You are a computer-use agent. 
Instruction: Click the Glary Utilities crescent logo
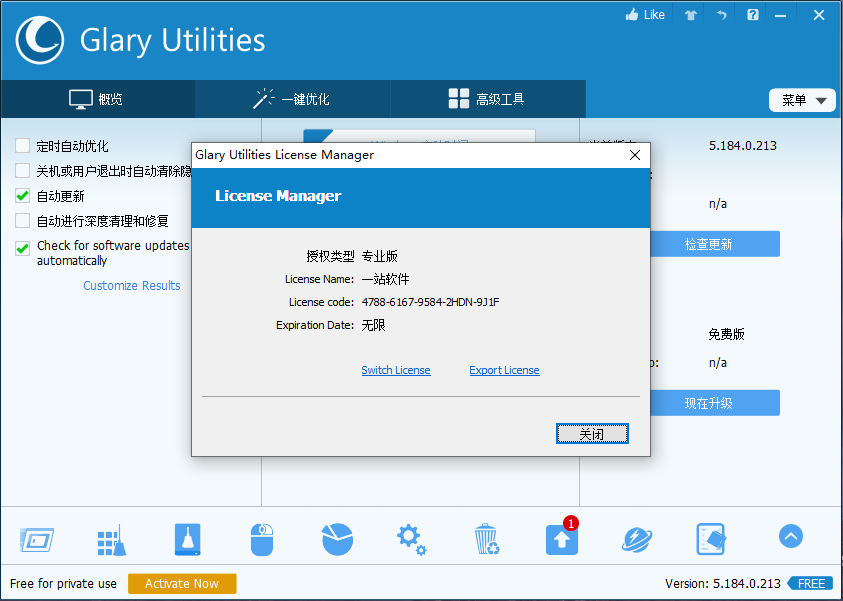(x=40, y=40)
